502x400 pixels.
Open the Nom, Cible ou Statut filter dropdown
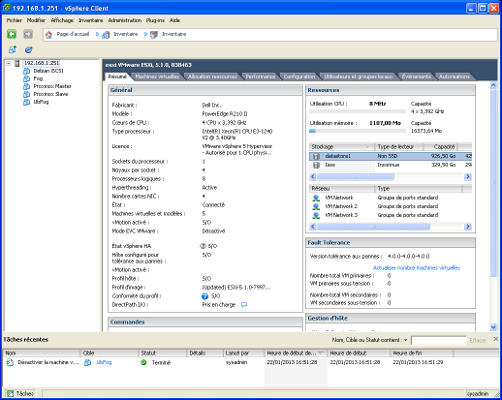tap(406, 340)
